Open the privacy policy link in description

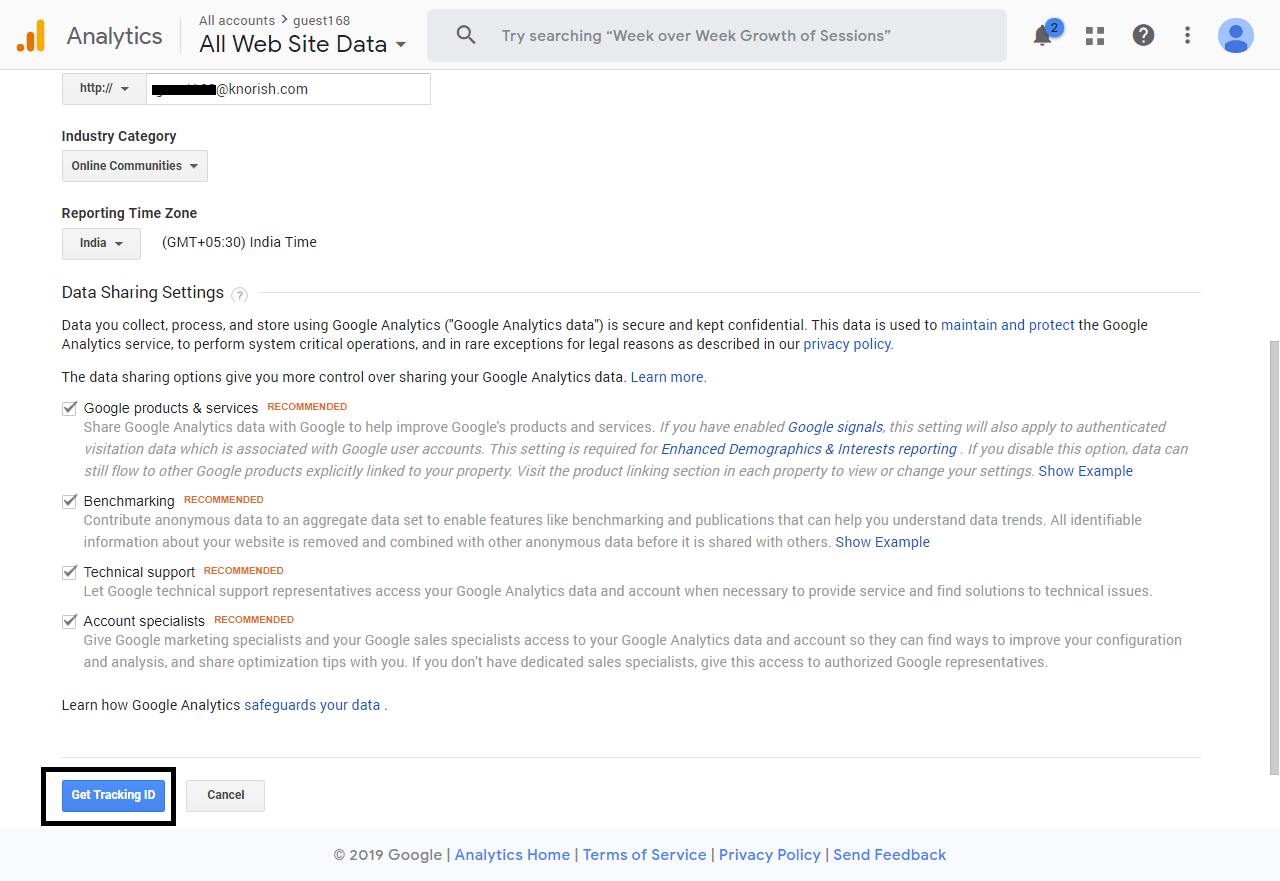pyautogui.click(x=848, y=344)
